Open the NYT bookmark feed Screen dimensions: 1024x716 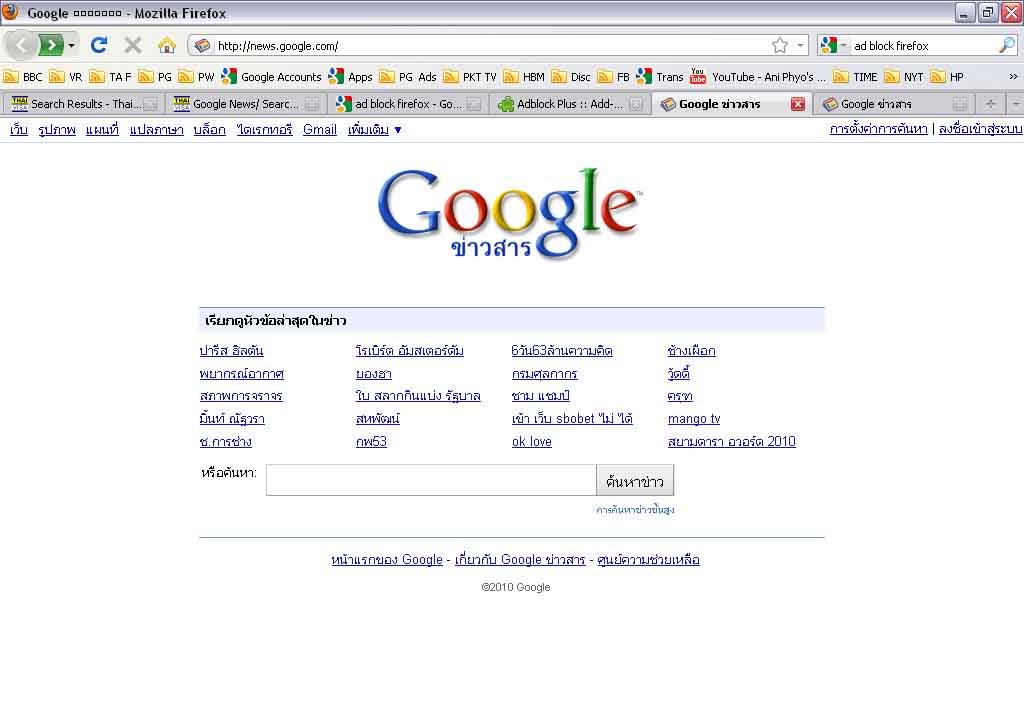(x=904, y=77)
